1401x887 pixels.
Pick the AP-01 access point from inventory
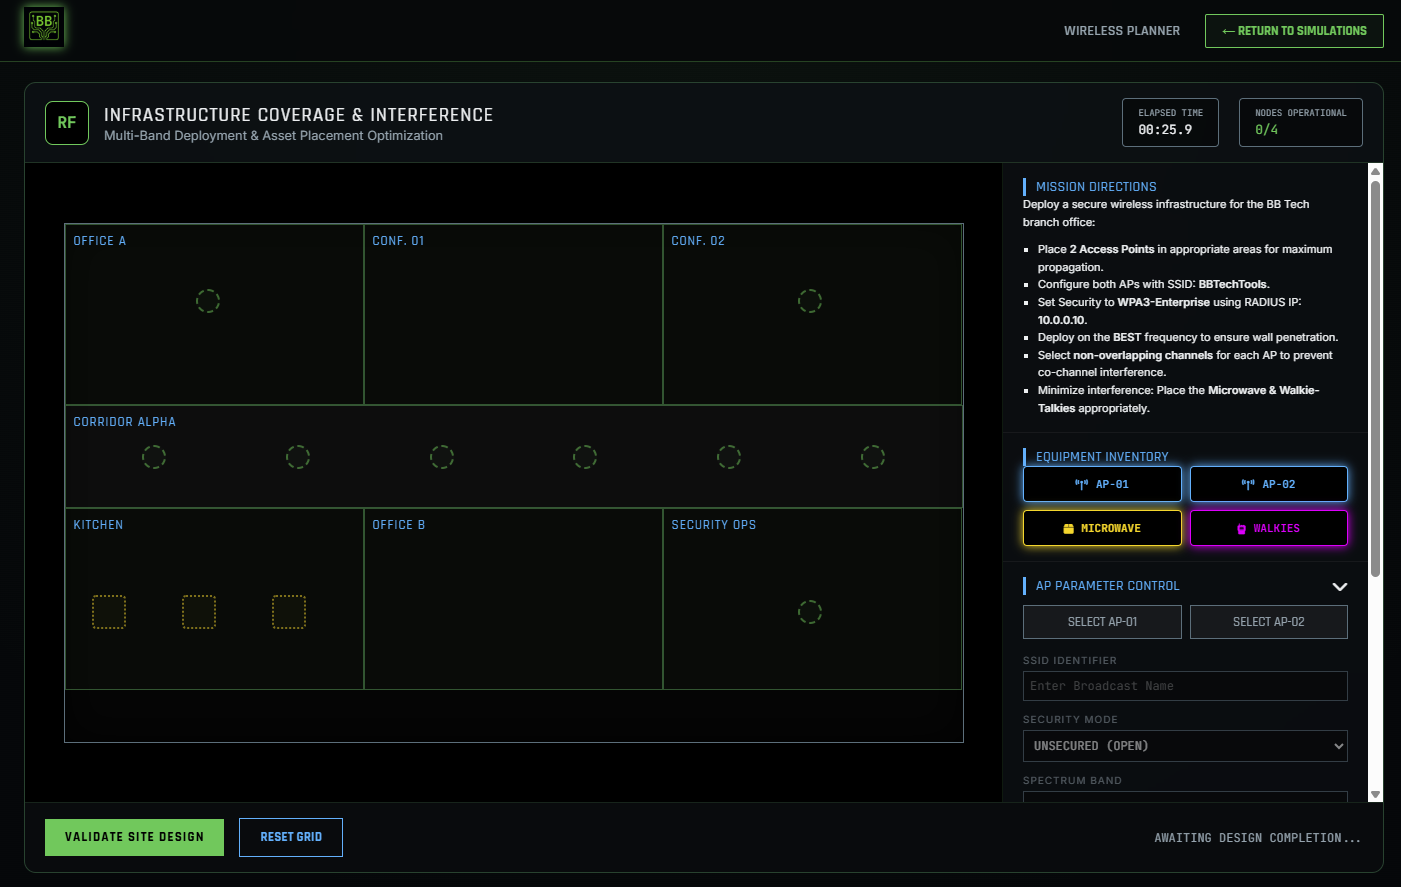click(1102, 484)
